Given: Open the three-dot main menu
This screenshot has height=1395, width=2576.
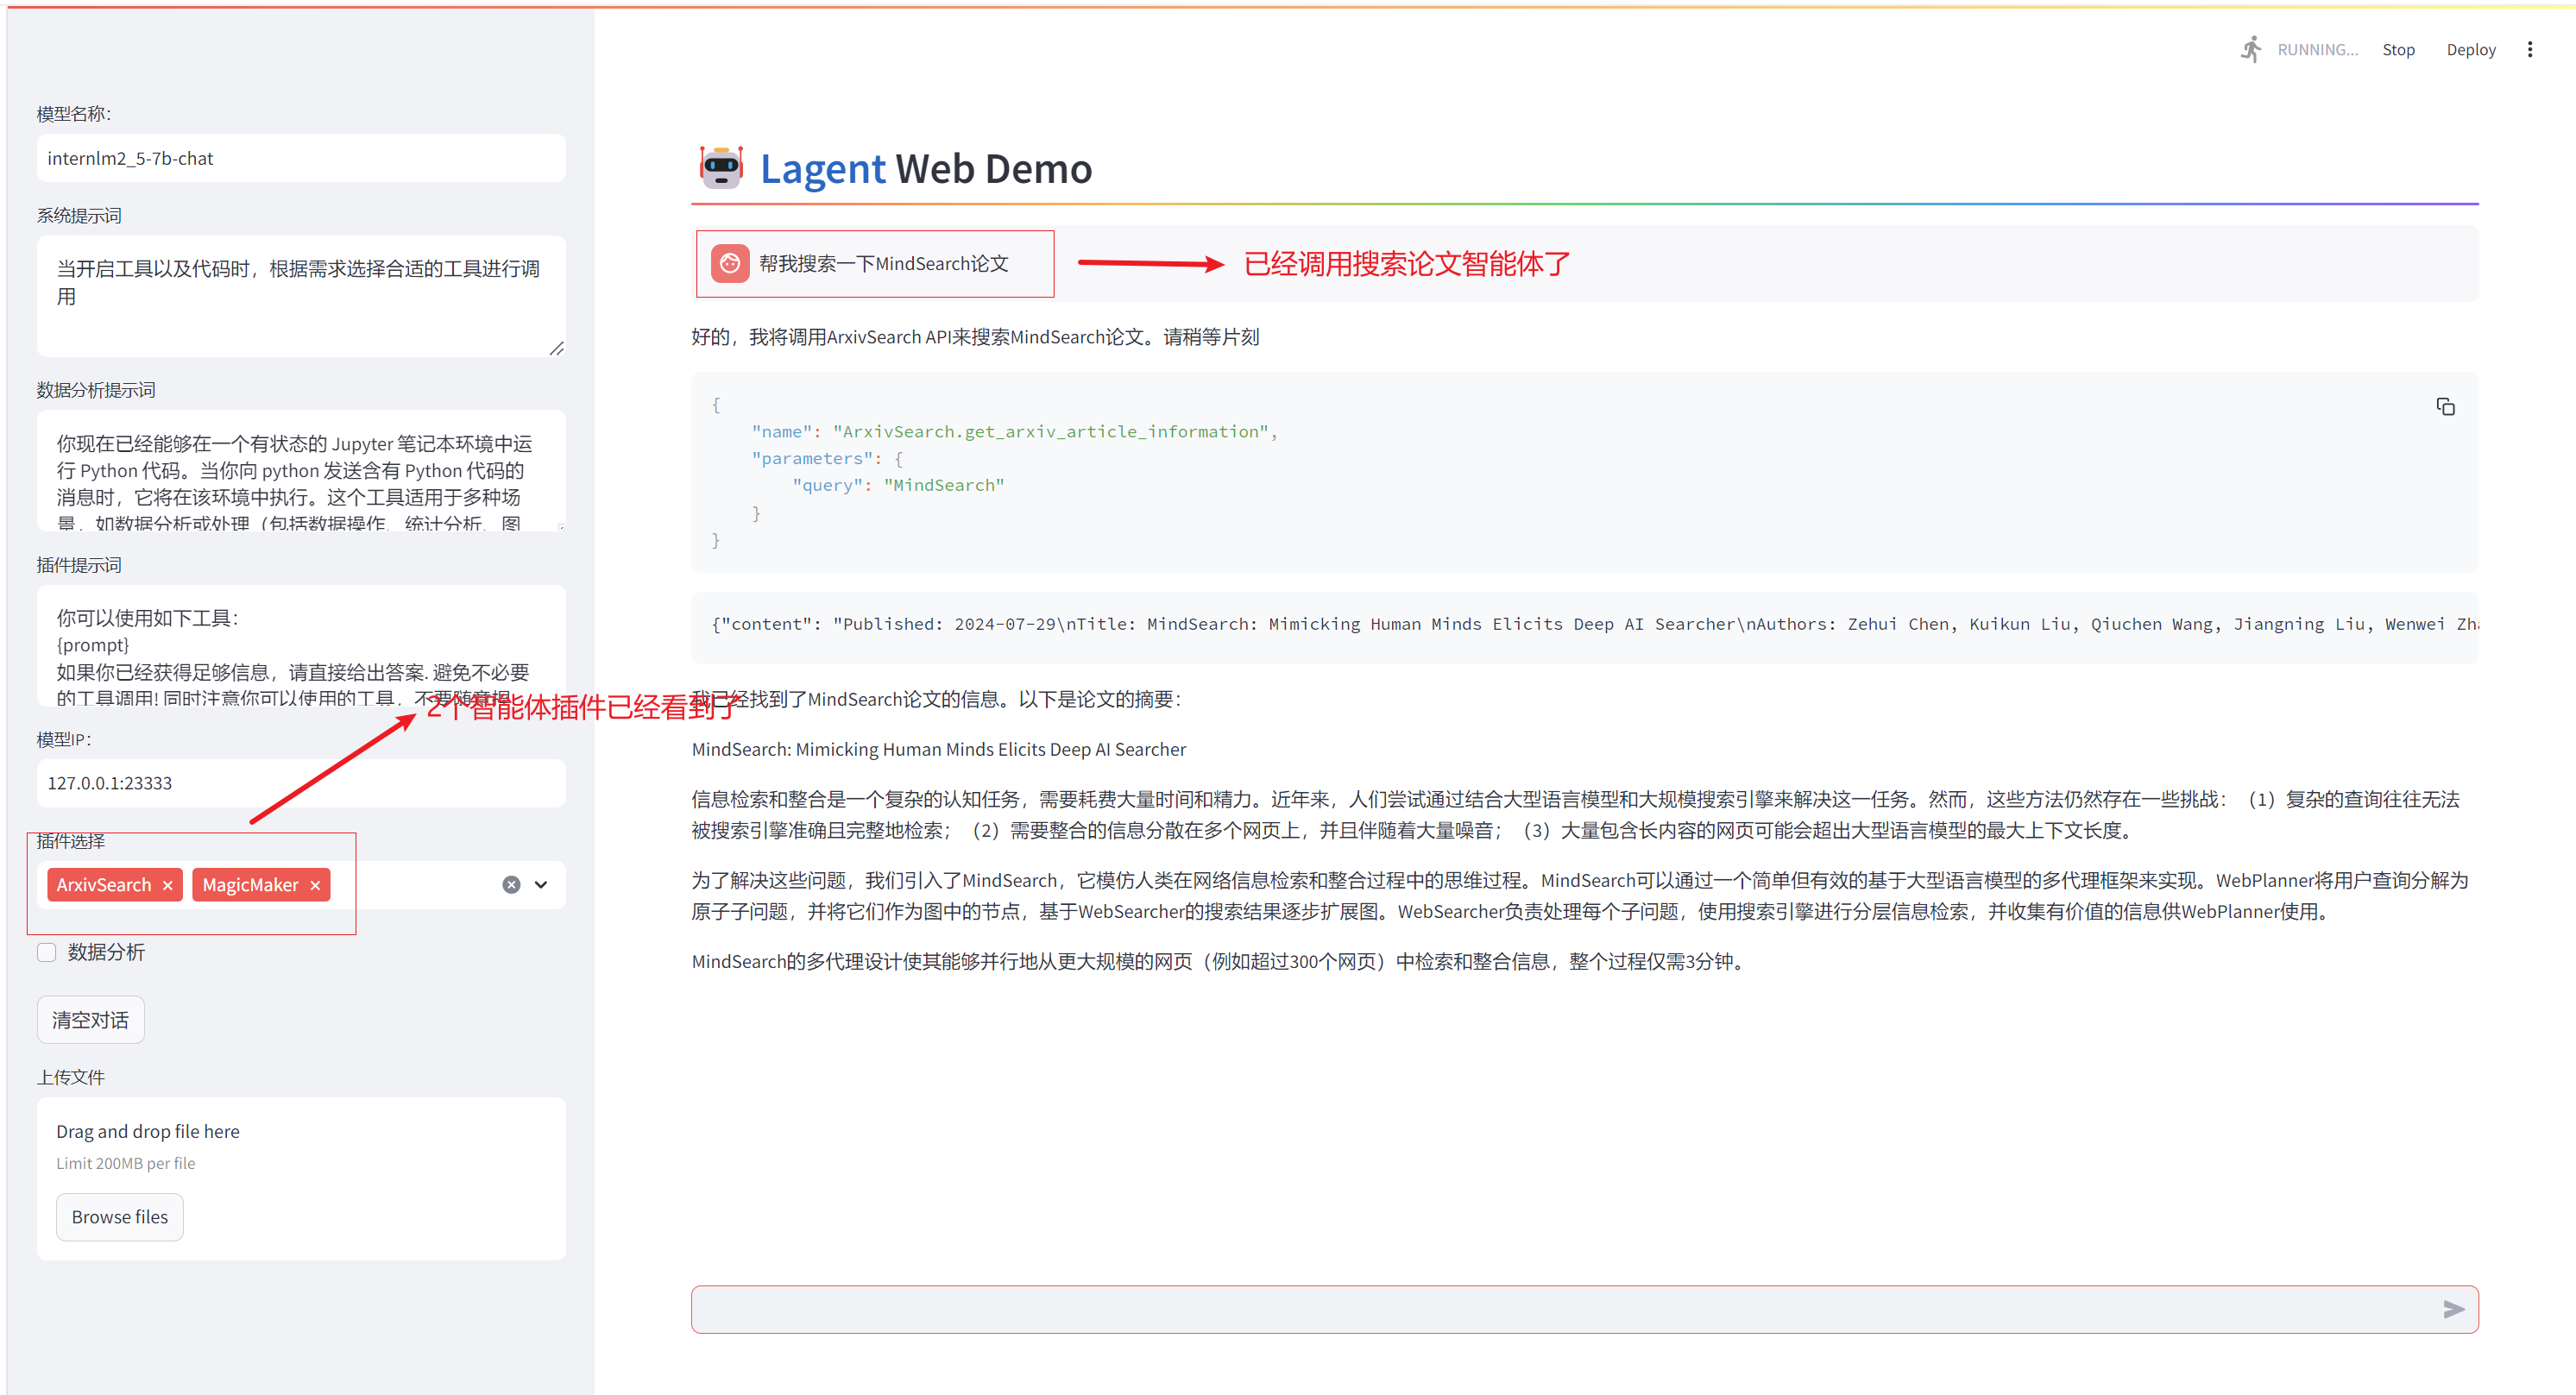Looking at the screenshot, I should point(2529,50).
